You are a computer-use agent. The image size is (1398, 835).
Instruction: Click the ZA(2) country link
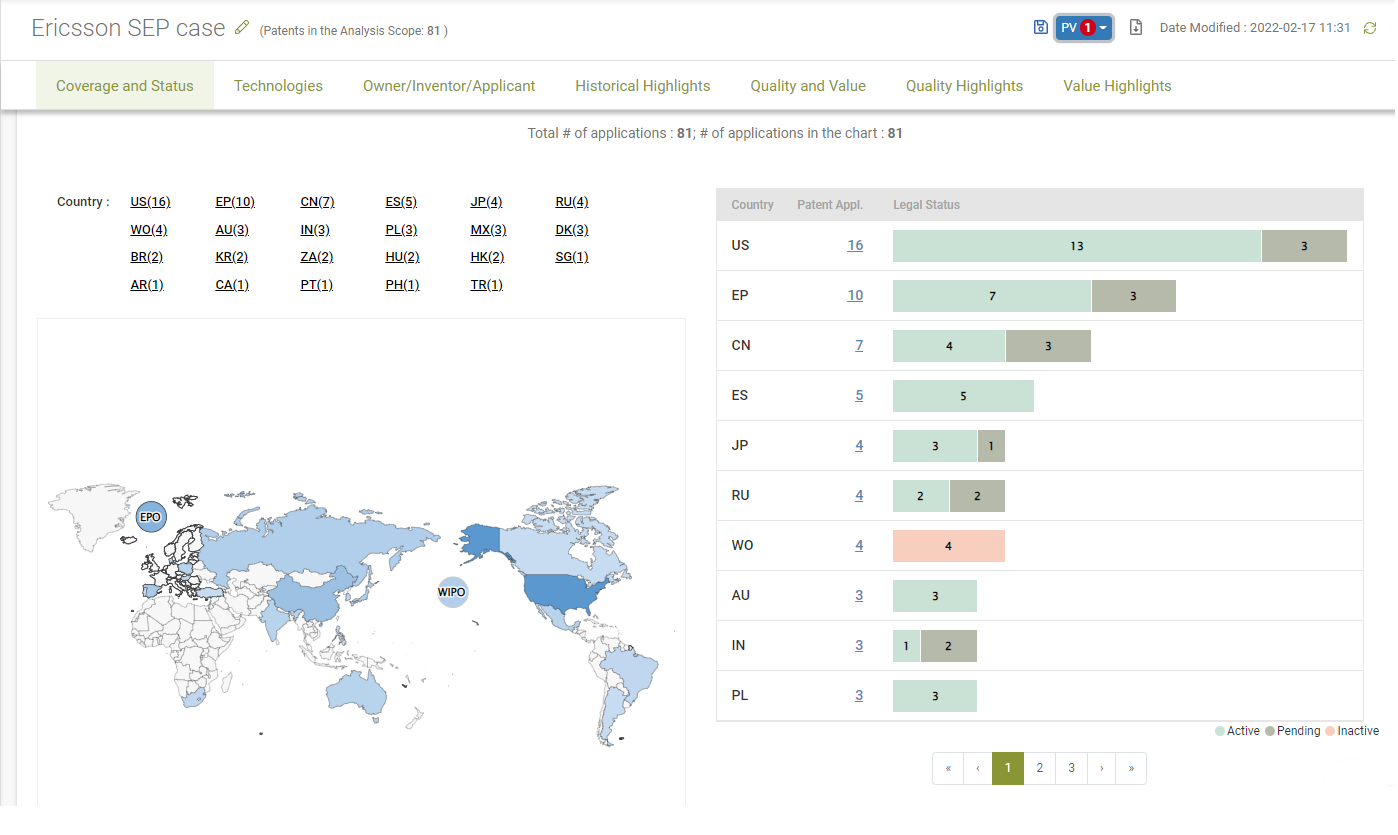tap(317, 257)
